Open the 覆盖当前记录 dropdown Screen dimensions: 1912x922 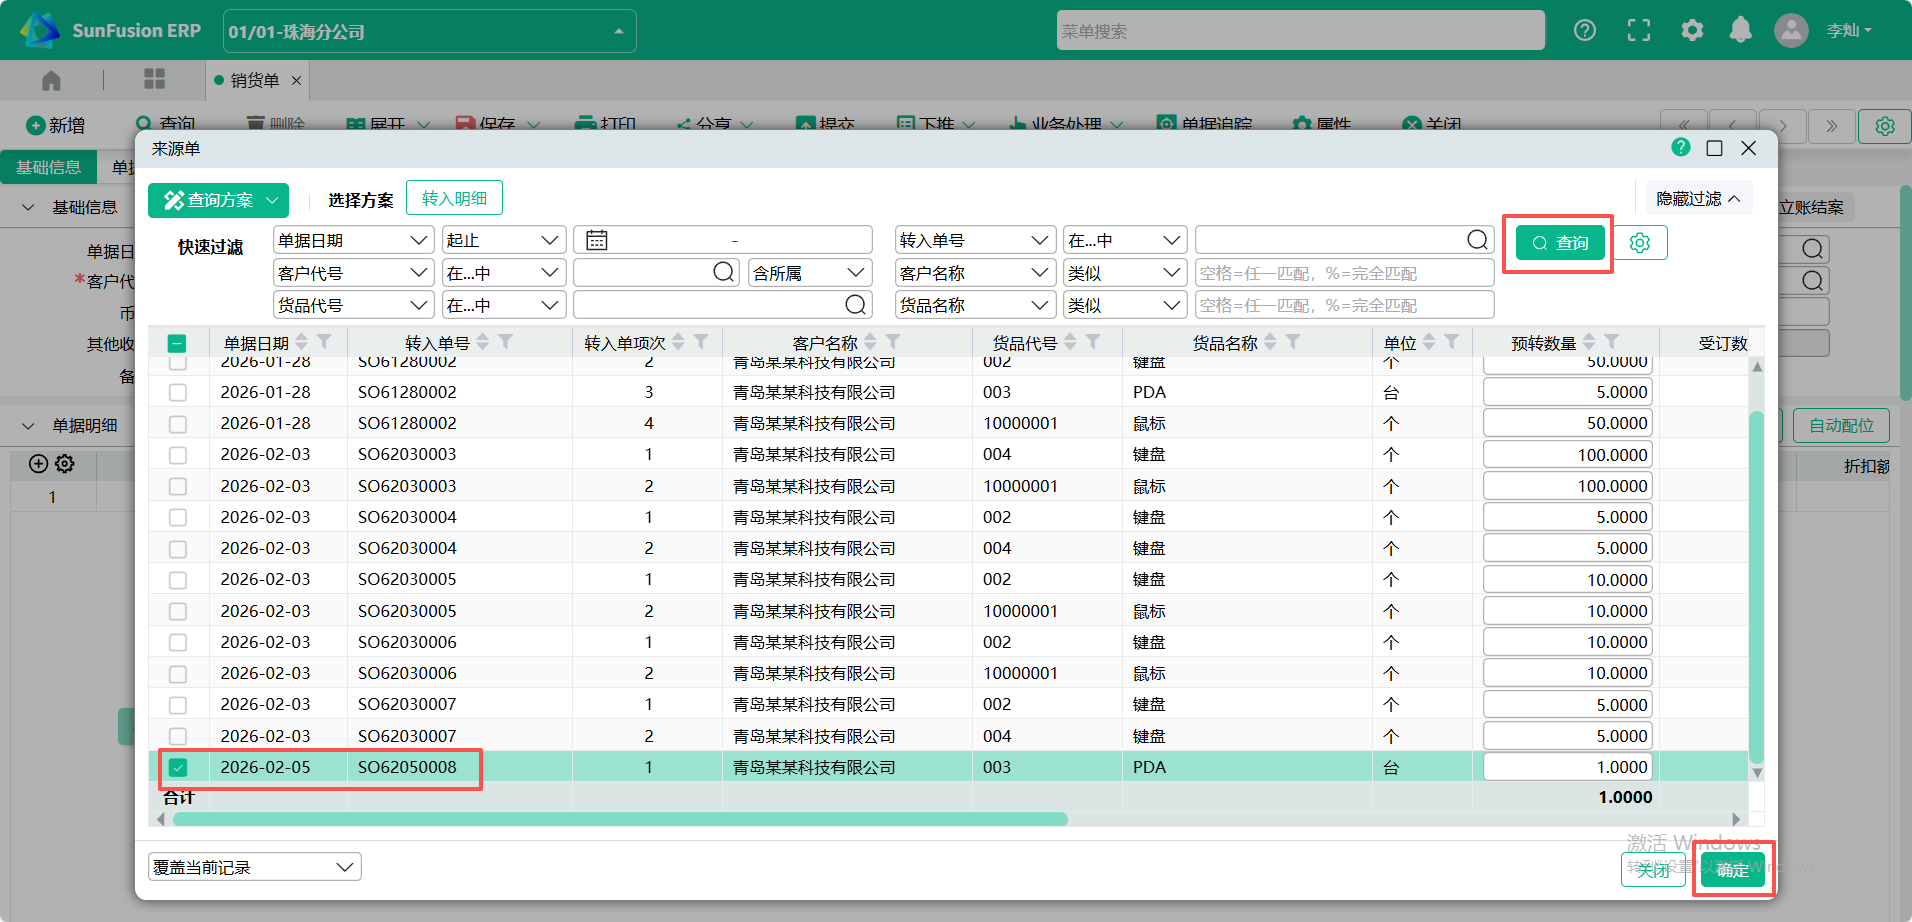click(x=255, y=867)
